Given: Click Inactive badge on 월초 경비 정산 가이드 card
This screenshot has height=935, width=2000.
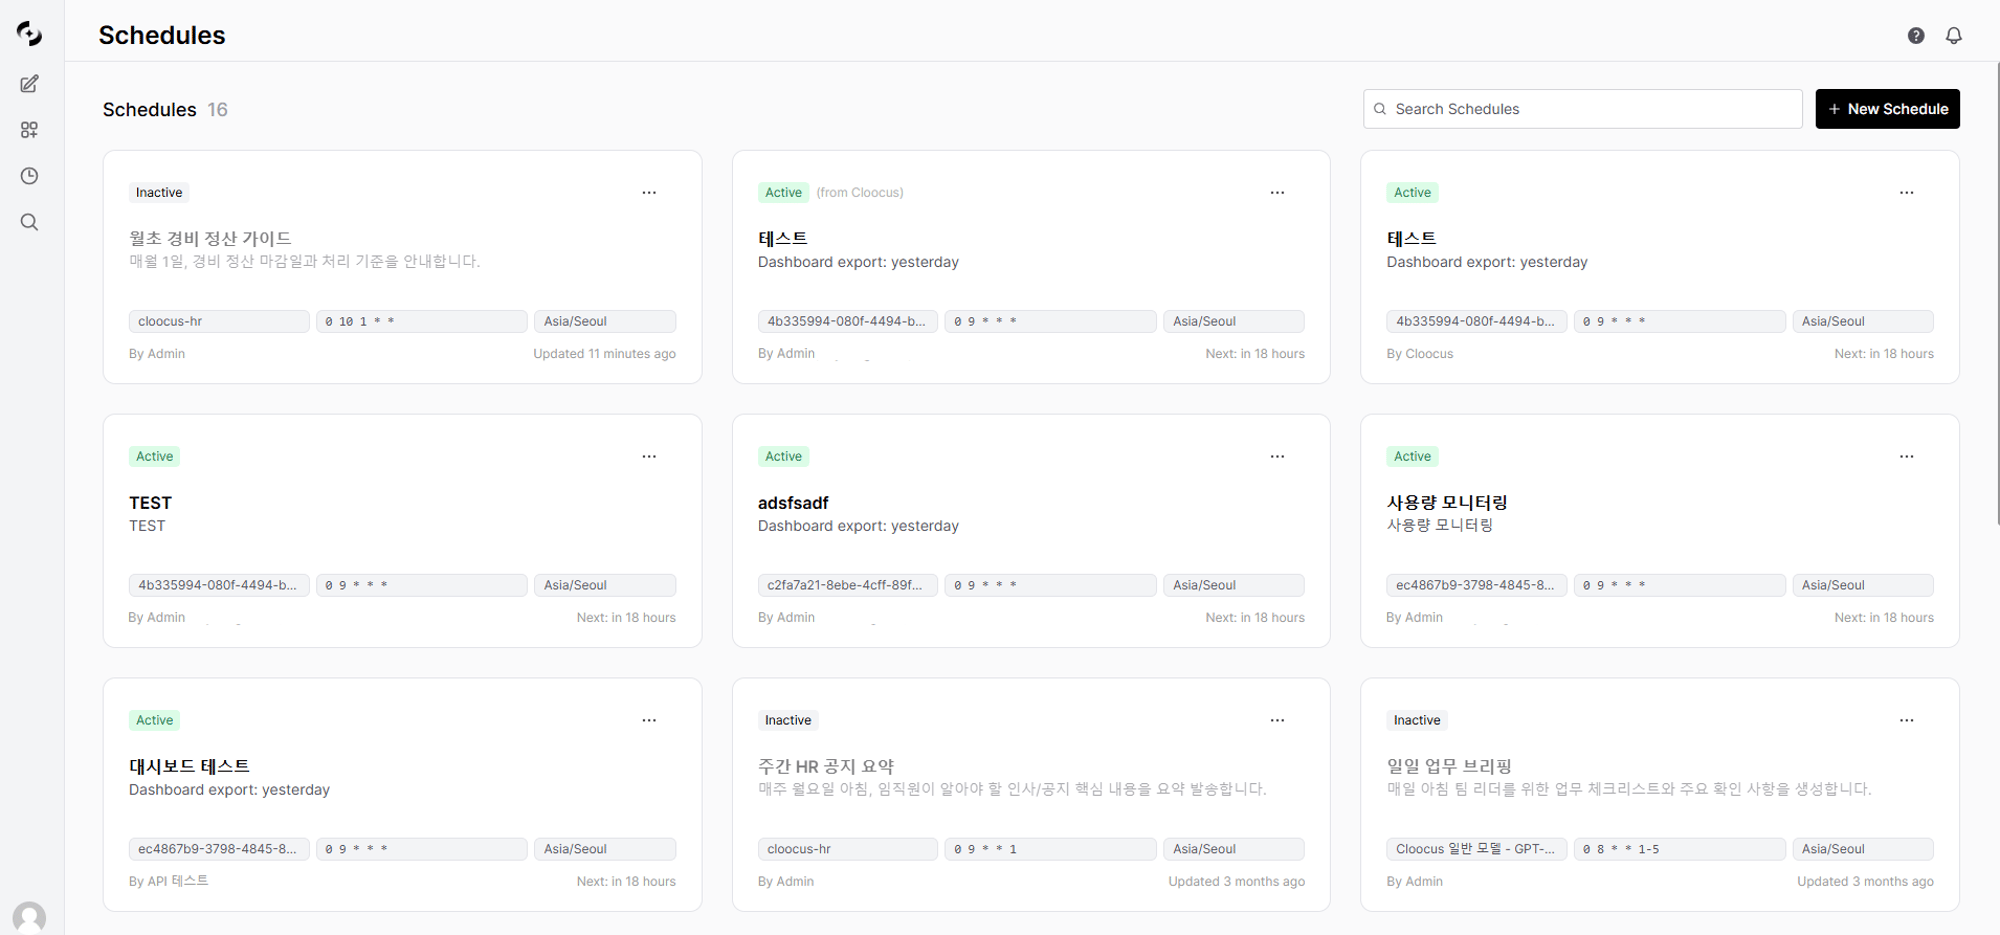Looking at the screenshot, I should pos(159,192).
